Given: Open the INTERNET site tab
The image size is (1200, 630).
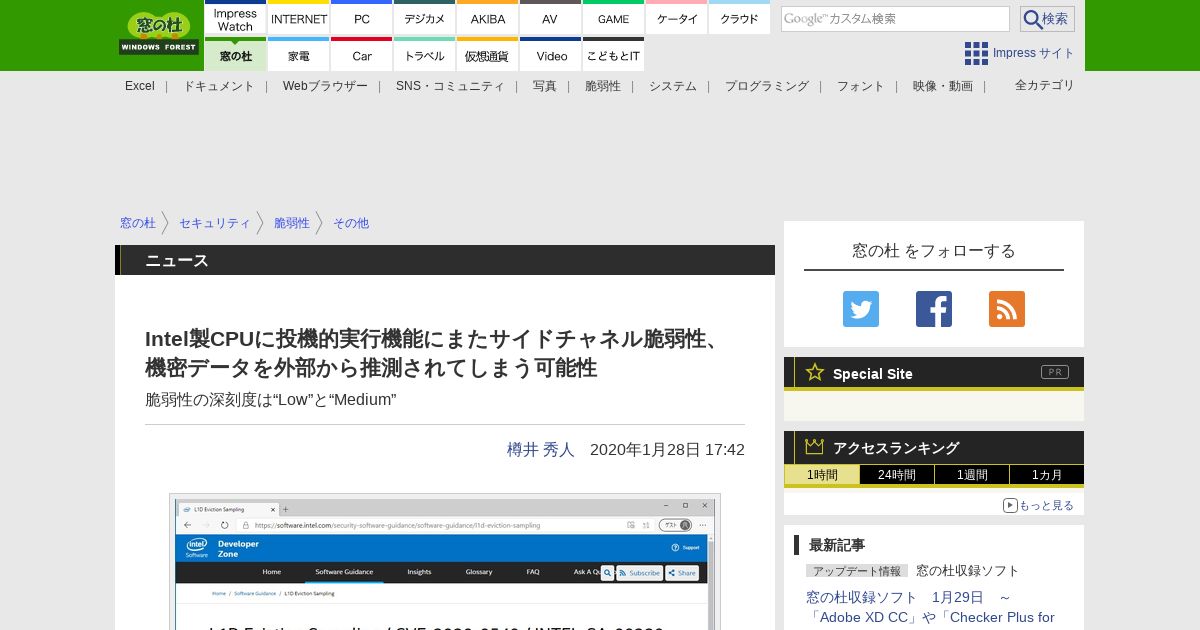Looking at the screenshot, I should pos(299,19).
